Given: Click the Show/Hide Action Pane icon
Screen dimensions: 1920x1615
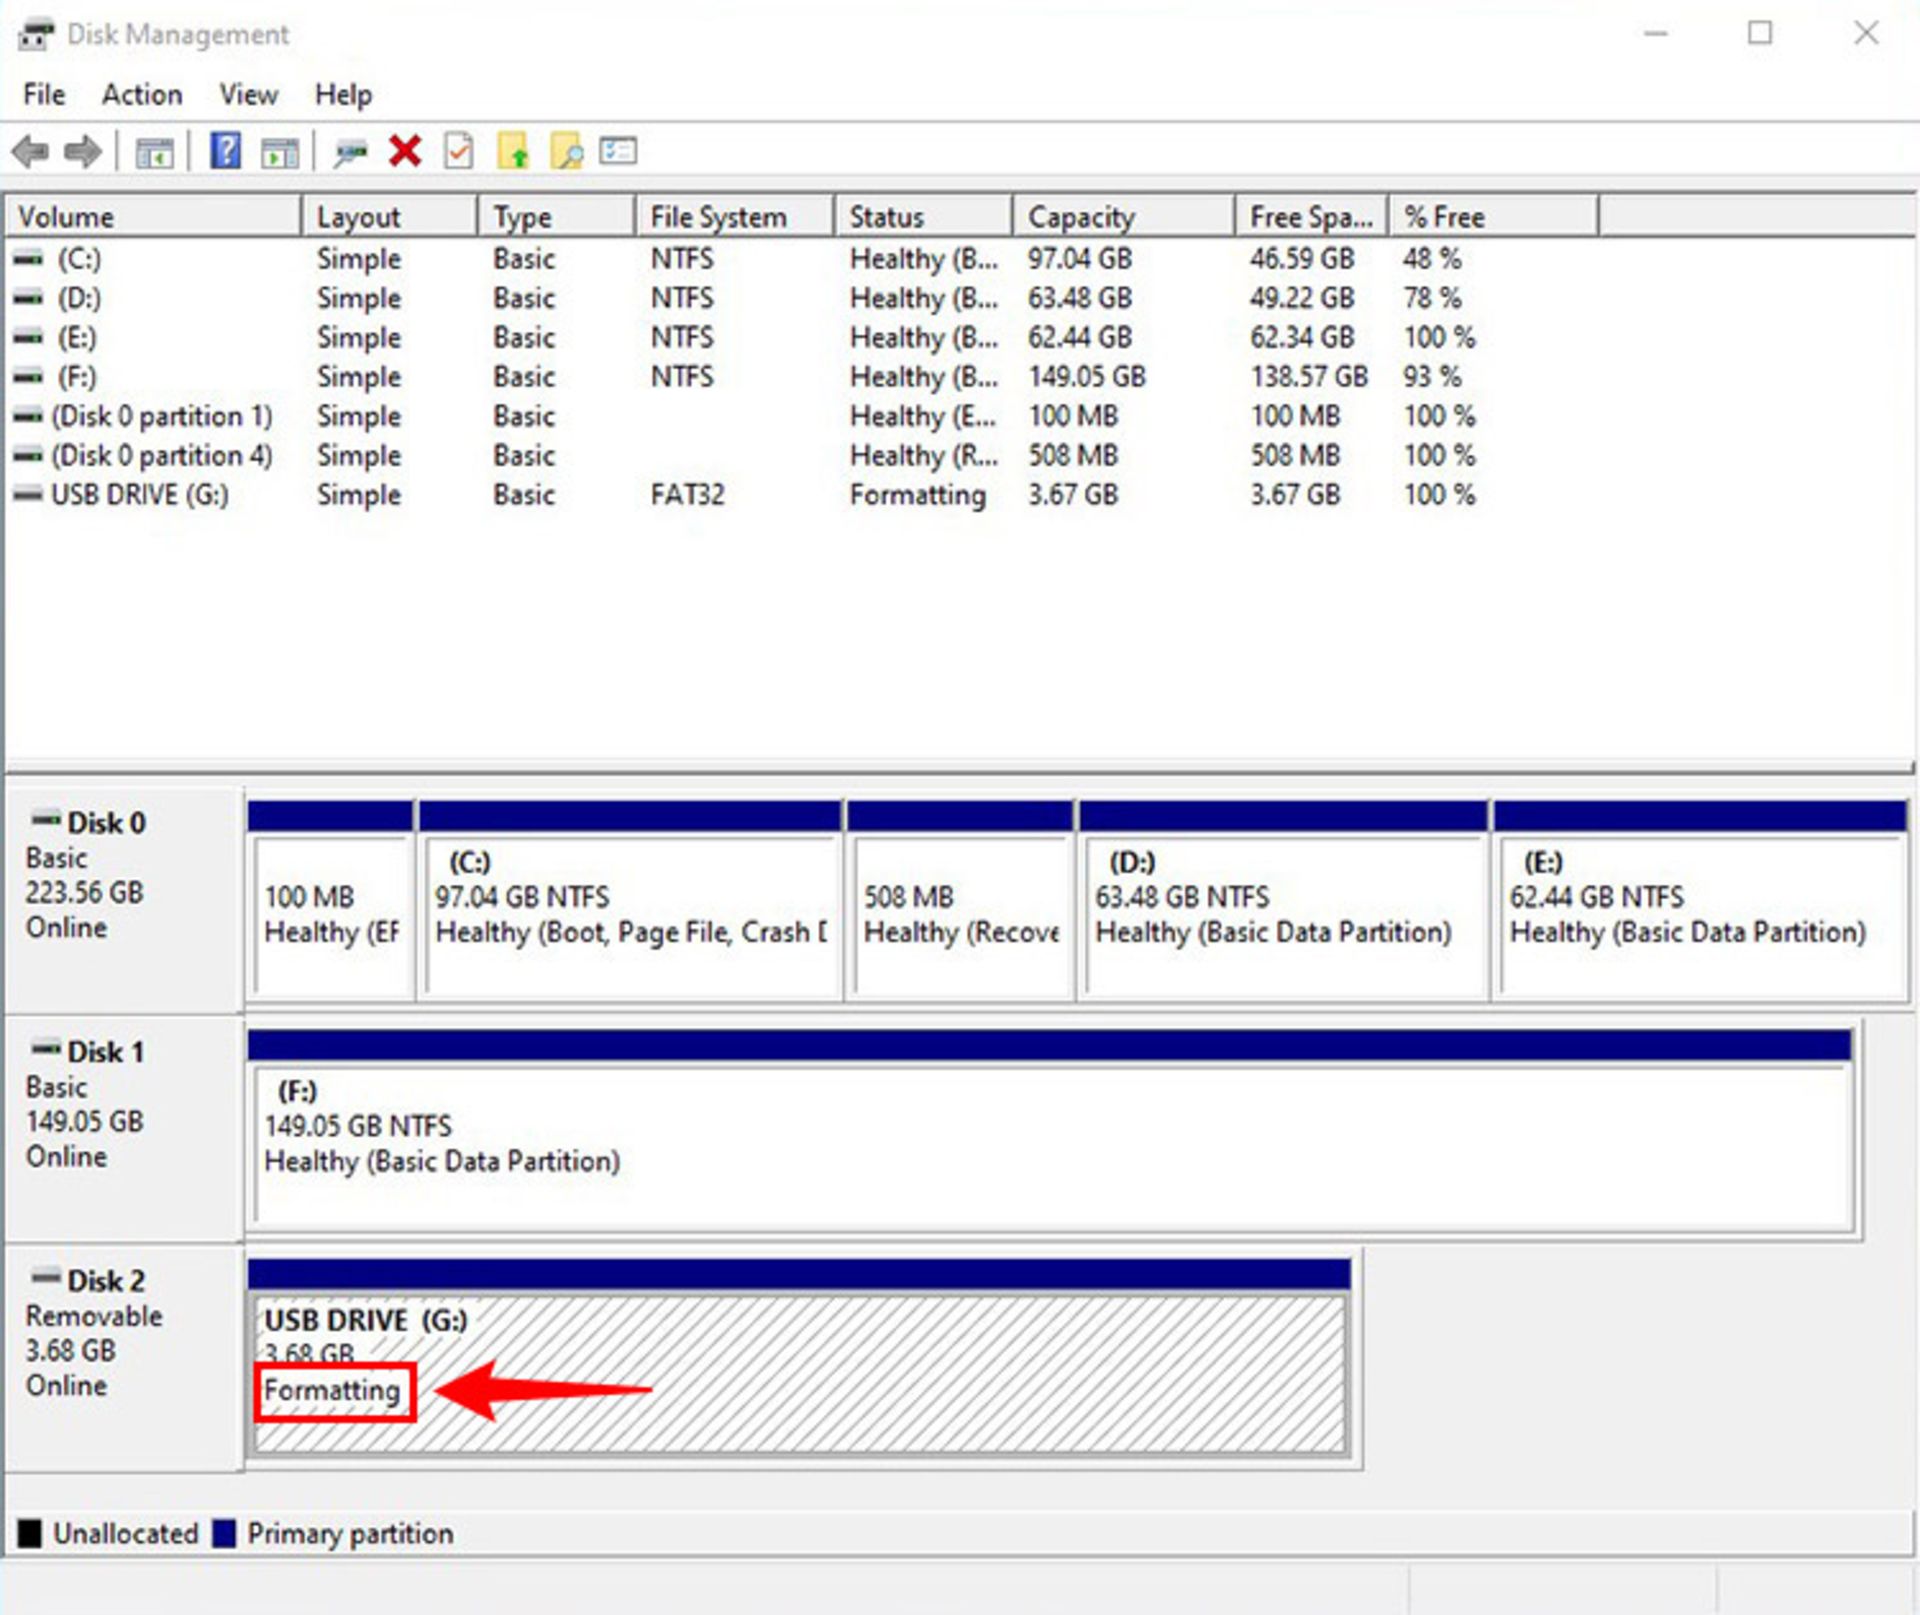Looking at the screenshot, I should coord(281,151).
